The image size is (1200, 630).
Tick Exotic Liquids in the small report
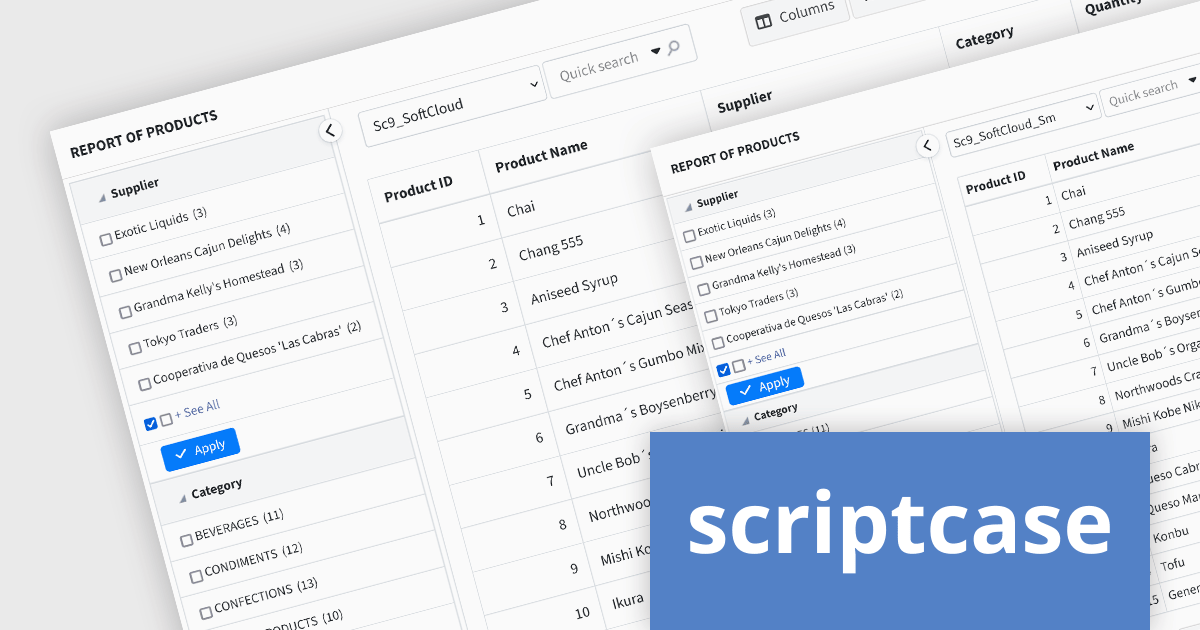(689, 236)
